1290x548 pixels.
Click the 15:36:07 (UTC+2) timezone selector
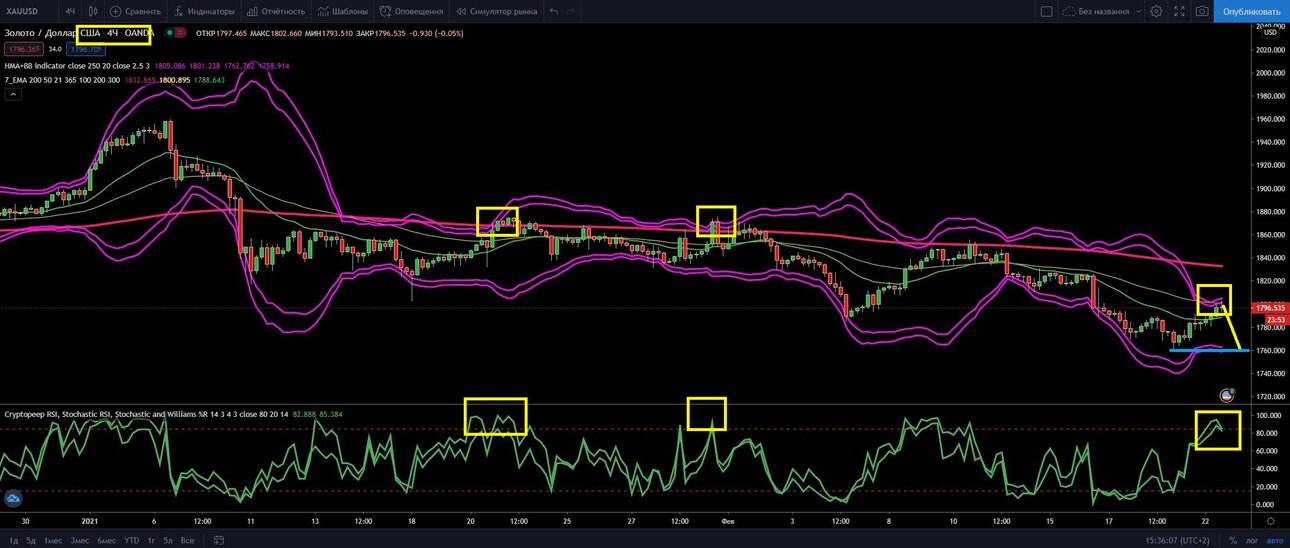click(1175, 541)
